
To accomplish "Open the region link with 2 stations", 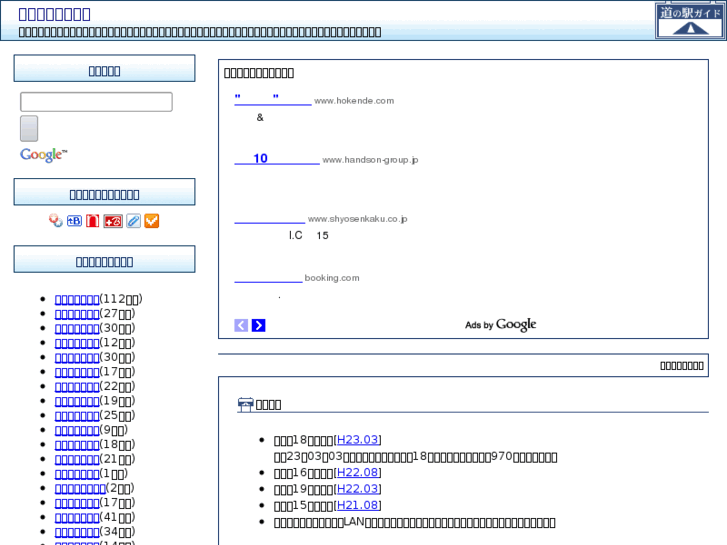I will click(x=80, y=488).
